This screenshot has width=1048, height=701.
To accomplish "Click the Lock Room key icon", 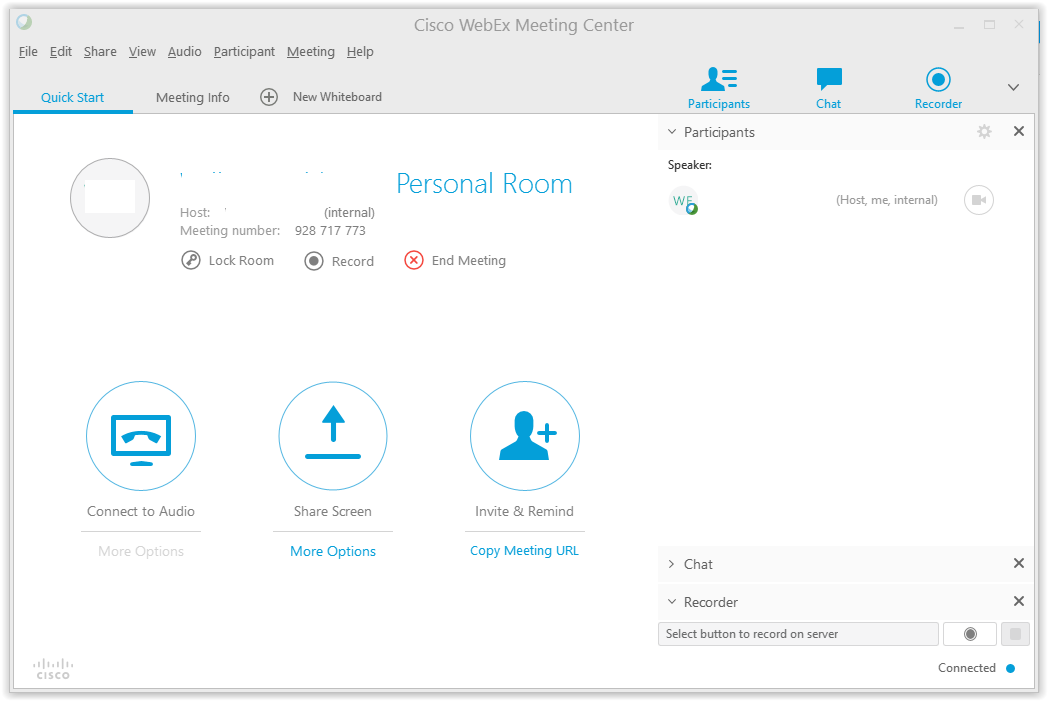I will coord(190,260).
